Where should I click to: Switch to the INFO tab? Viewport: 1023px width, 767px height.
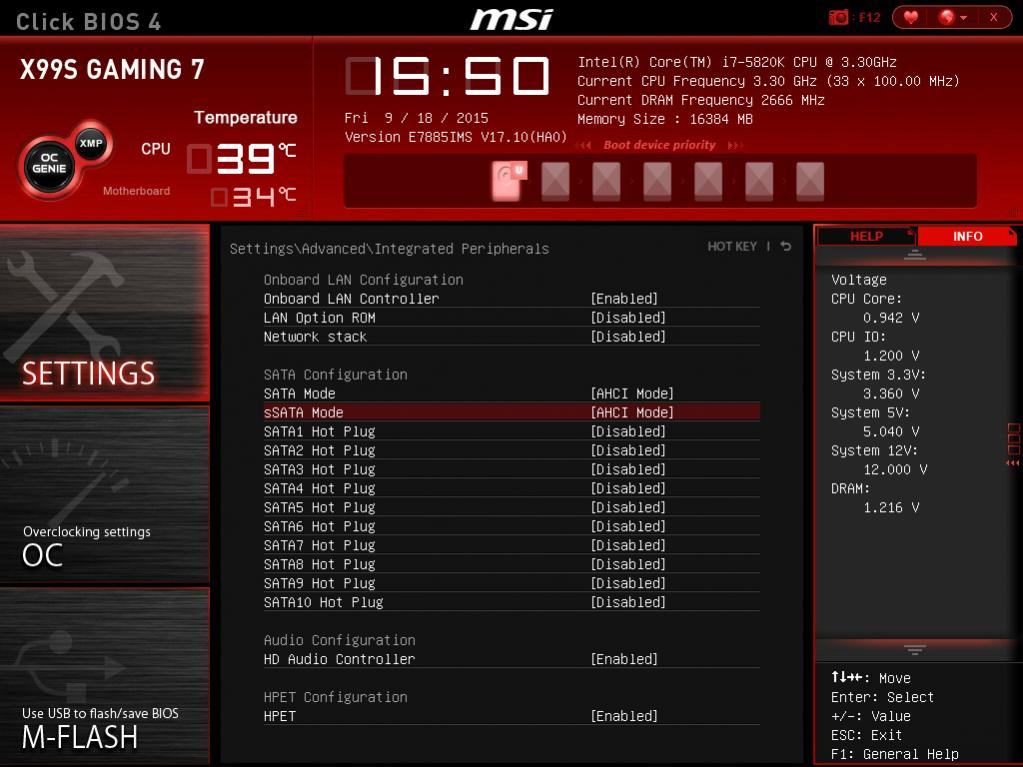click(967, 236)
